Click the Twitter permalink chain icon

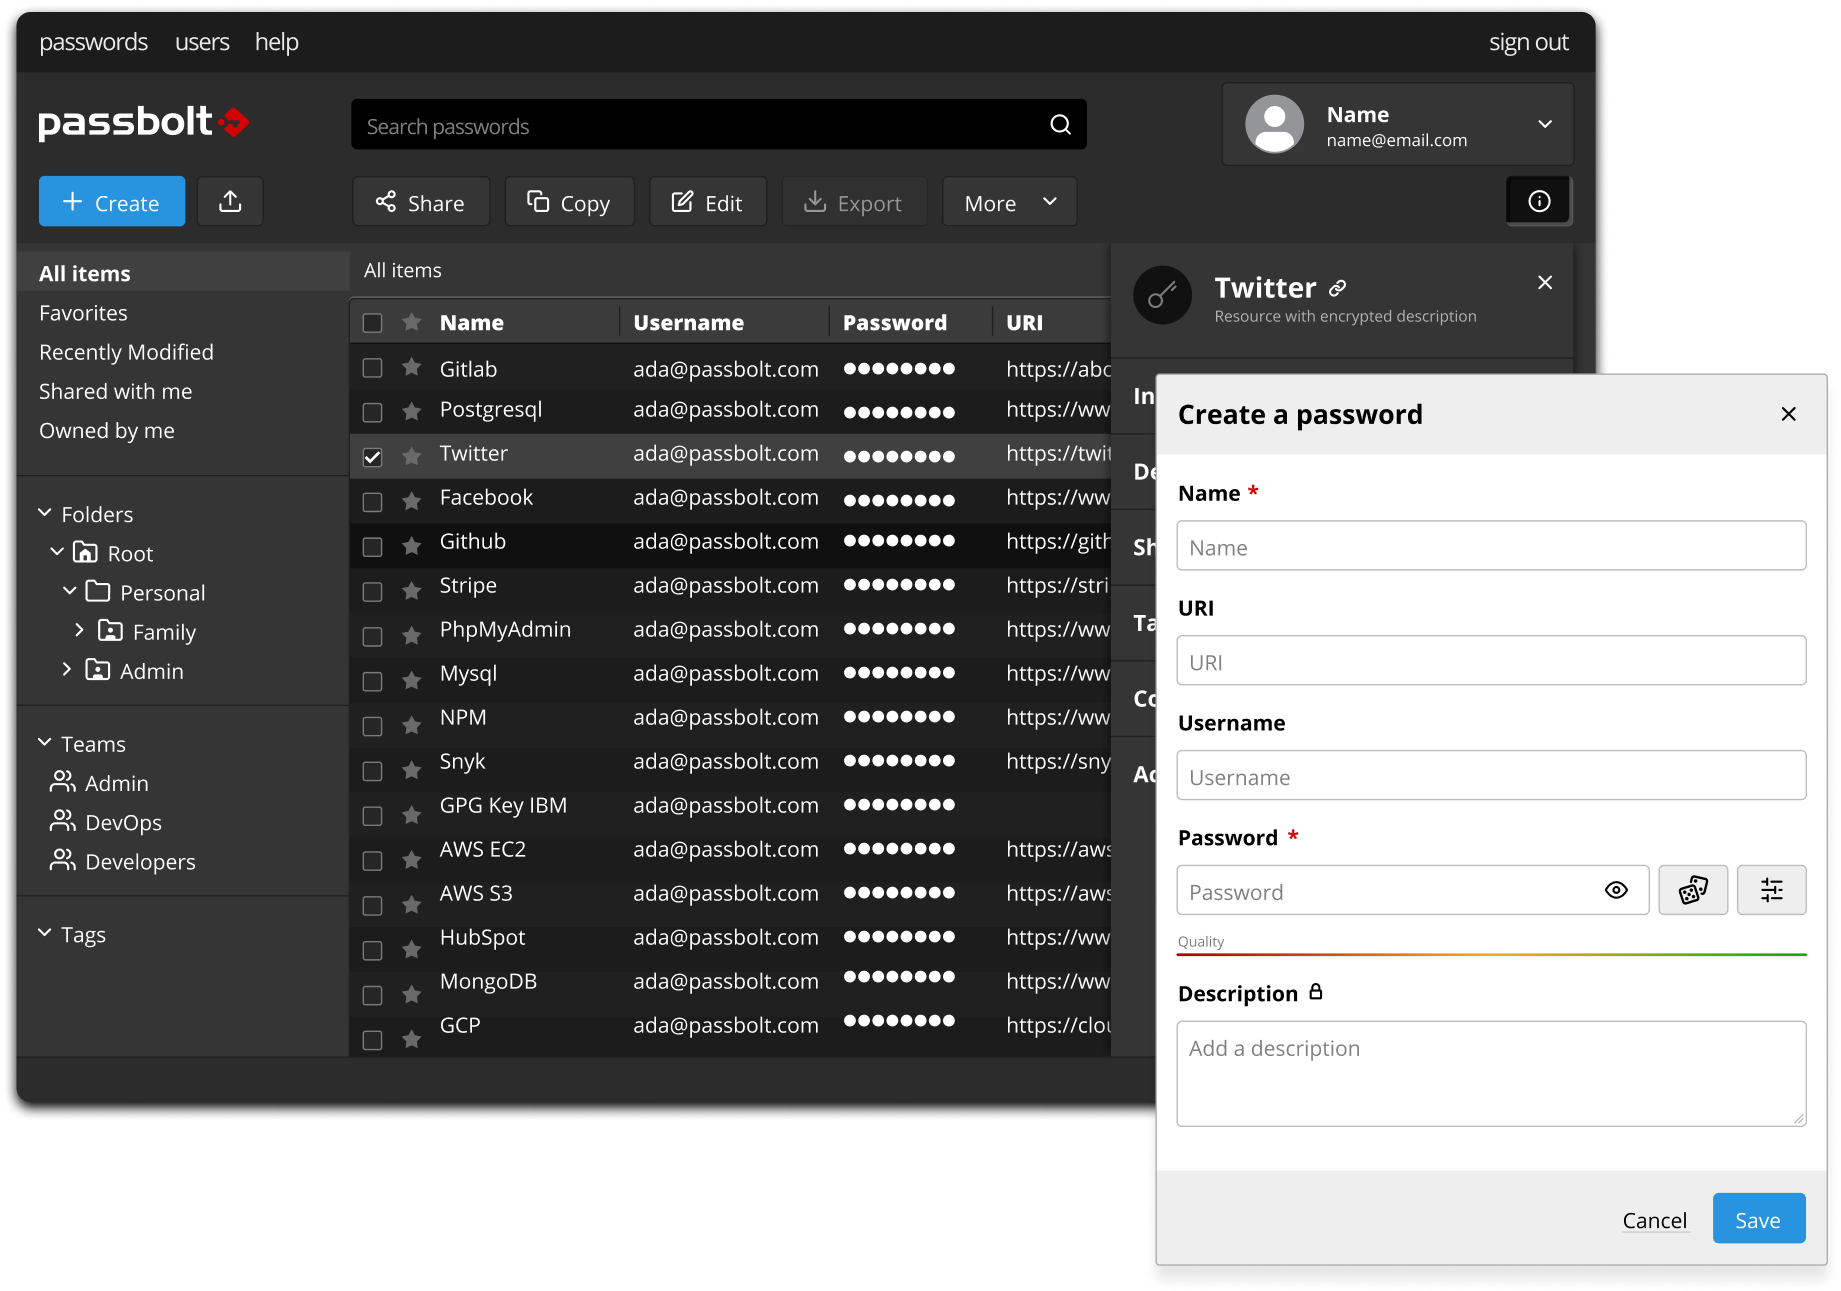1338,289
